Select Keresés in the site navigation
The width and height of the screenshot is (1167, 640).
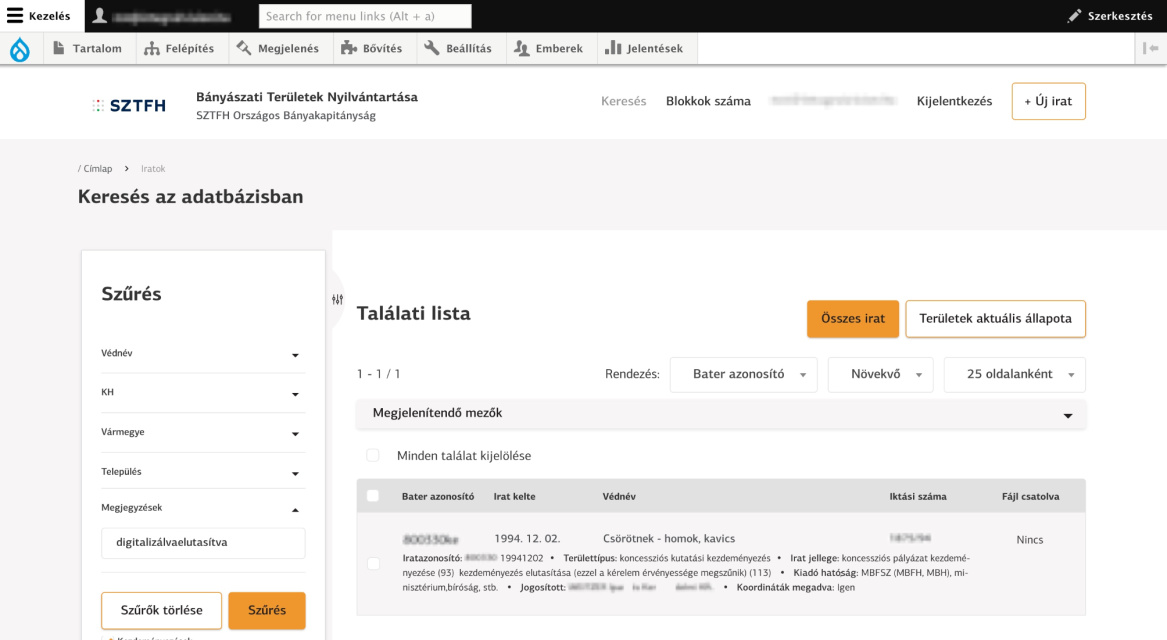[x=623, y=101]
